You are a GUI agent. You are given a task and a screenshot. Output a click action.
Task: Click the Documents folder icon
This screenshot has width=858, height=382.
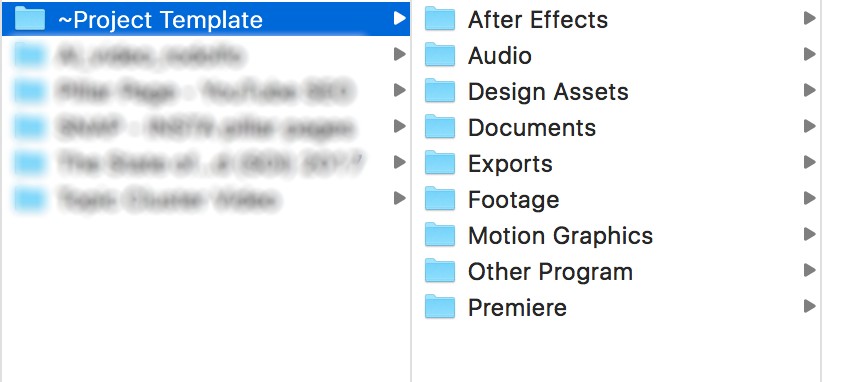pyautogui.click(x=440, y=127)
